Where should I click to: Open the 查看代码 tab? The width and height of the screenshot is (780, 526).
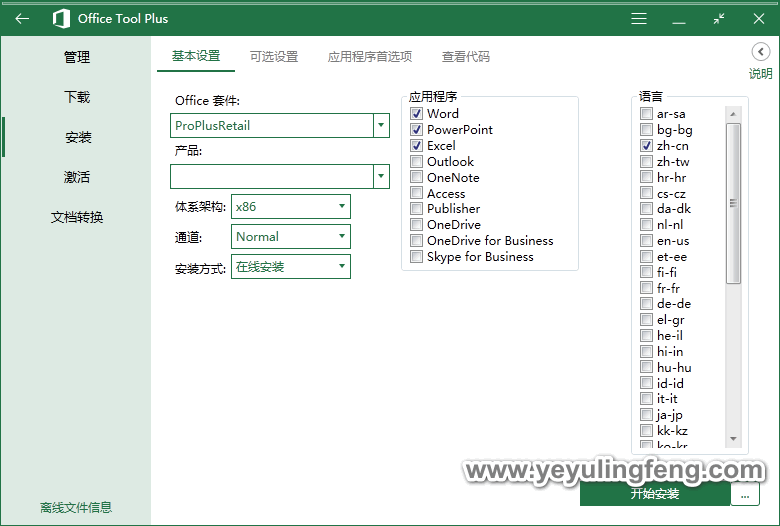466,57
